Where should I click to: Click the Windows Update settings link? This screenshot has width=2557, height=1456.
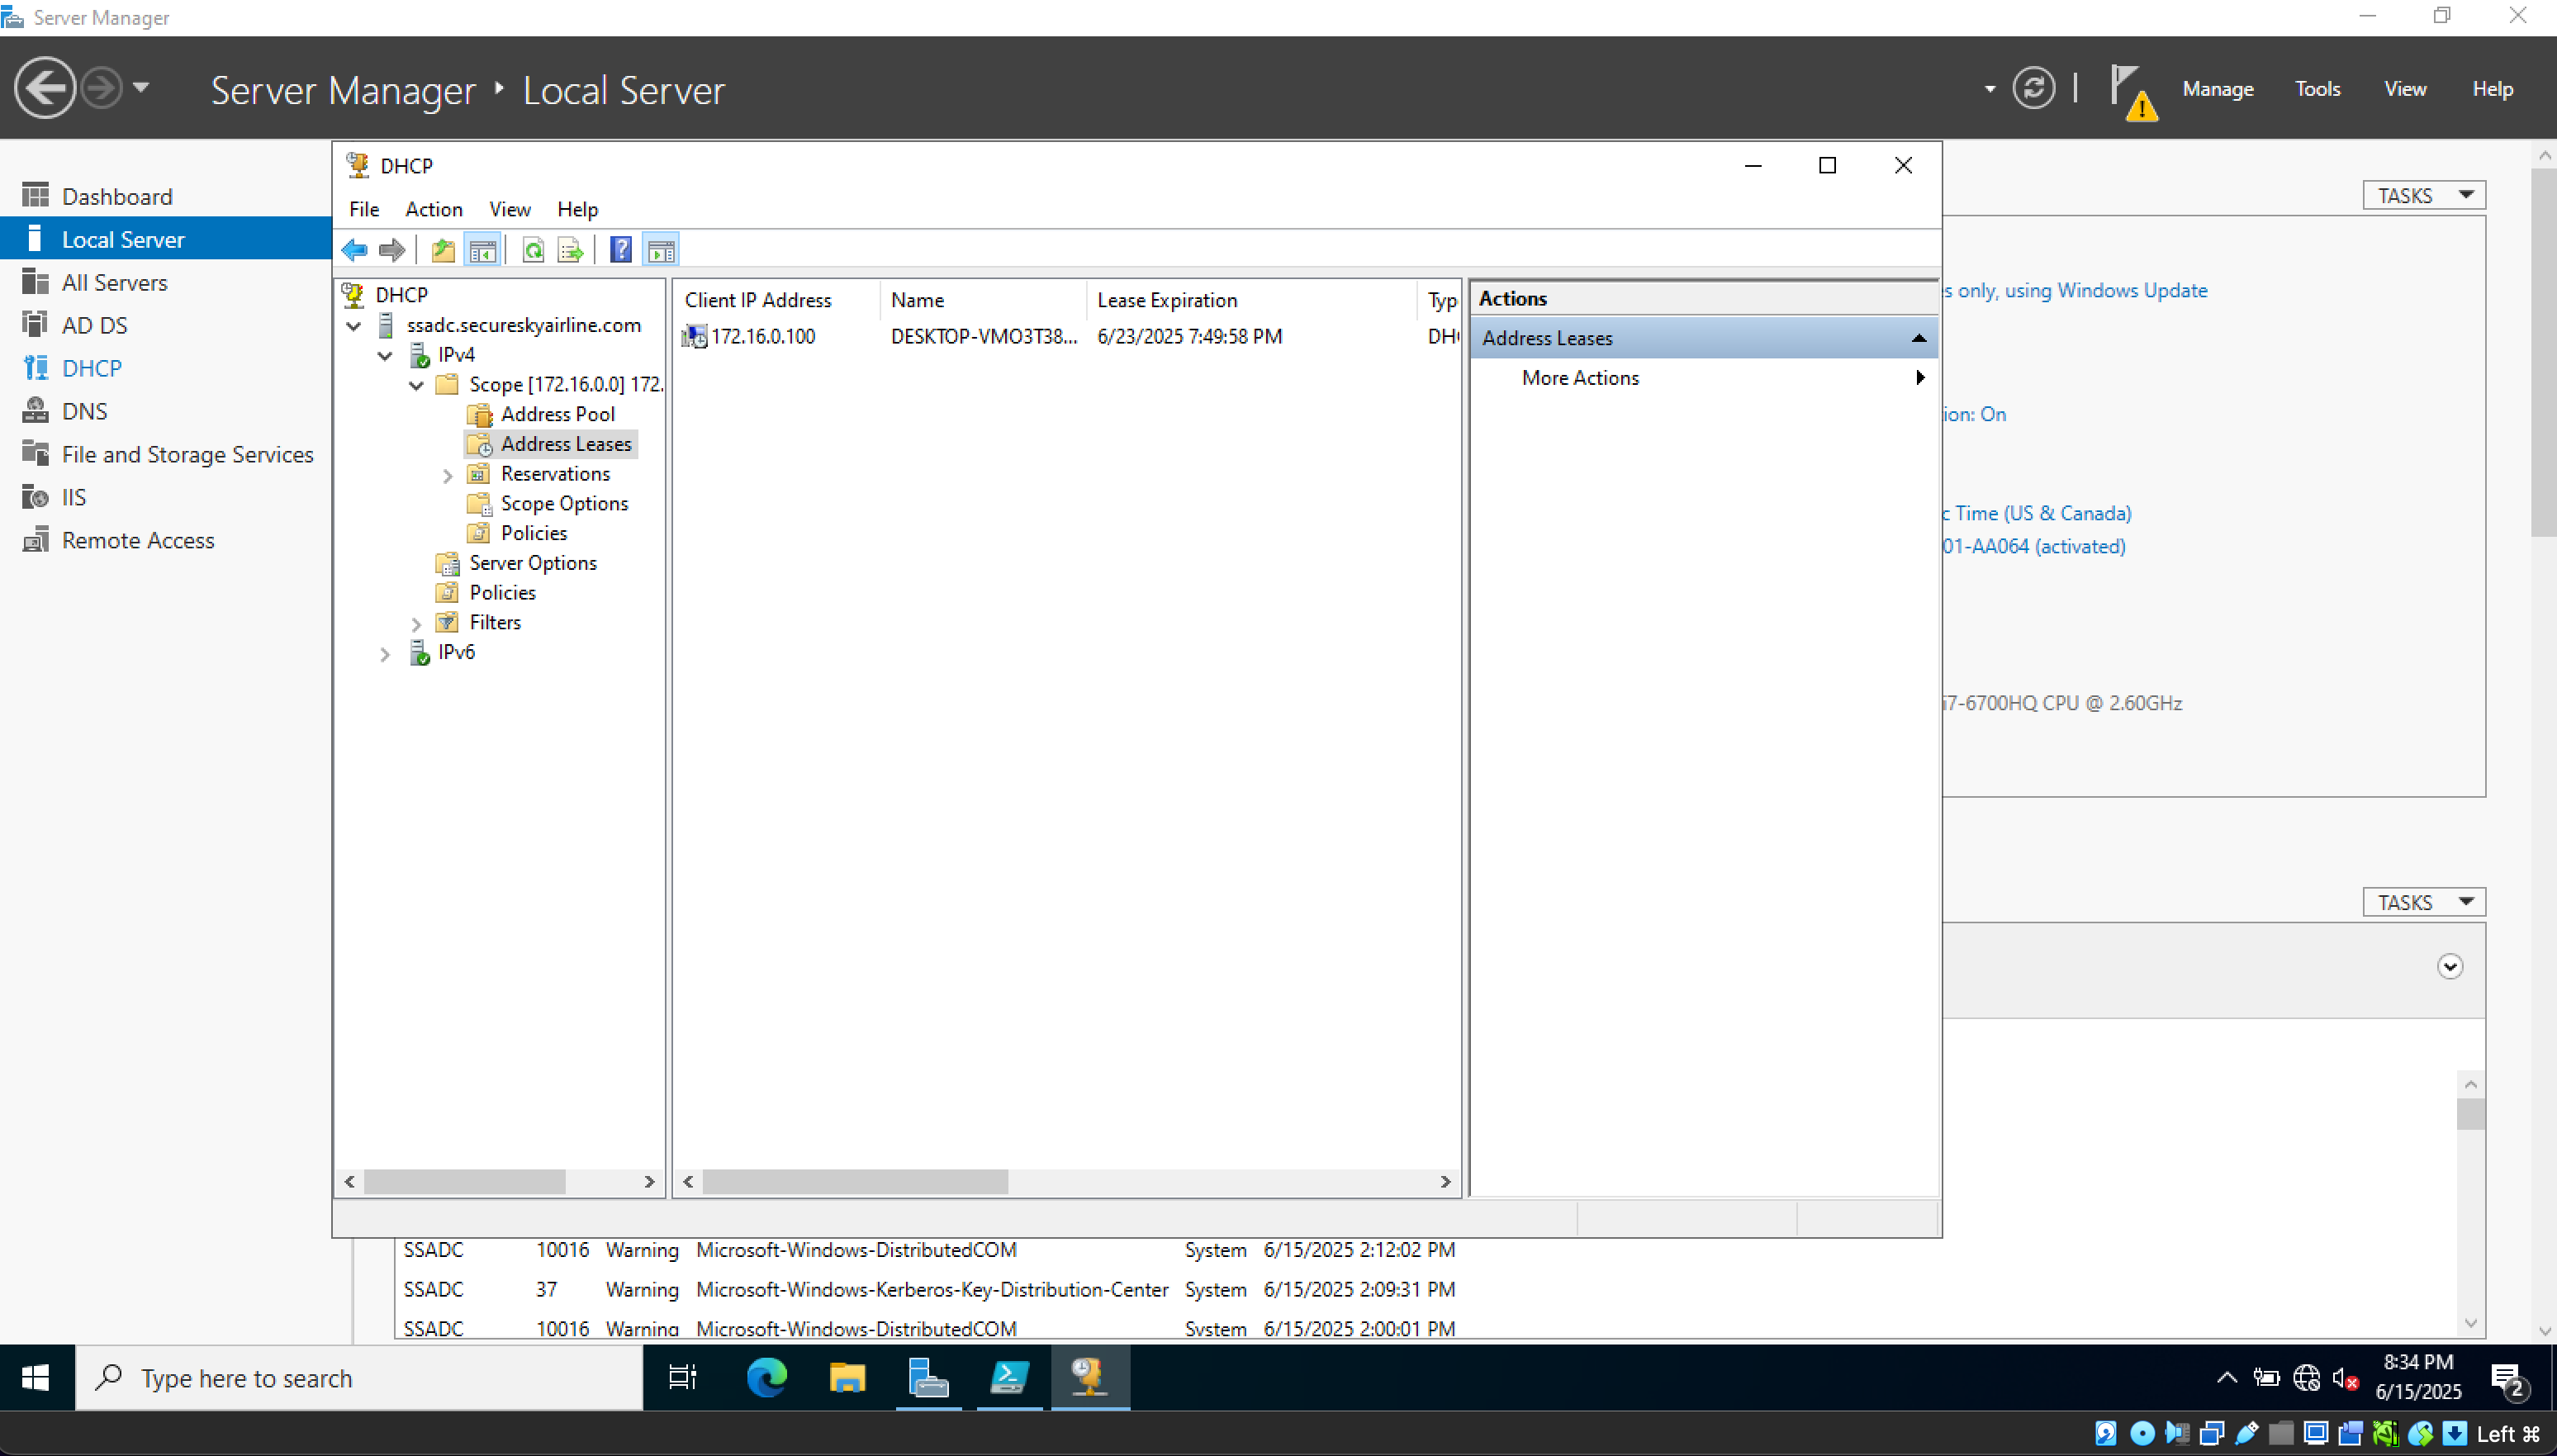tap(2075, 290)
